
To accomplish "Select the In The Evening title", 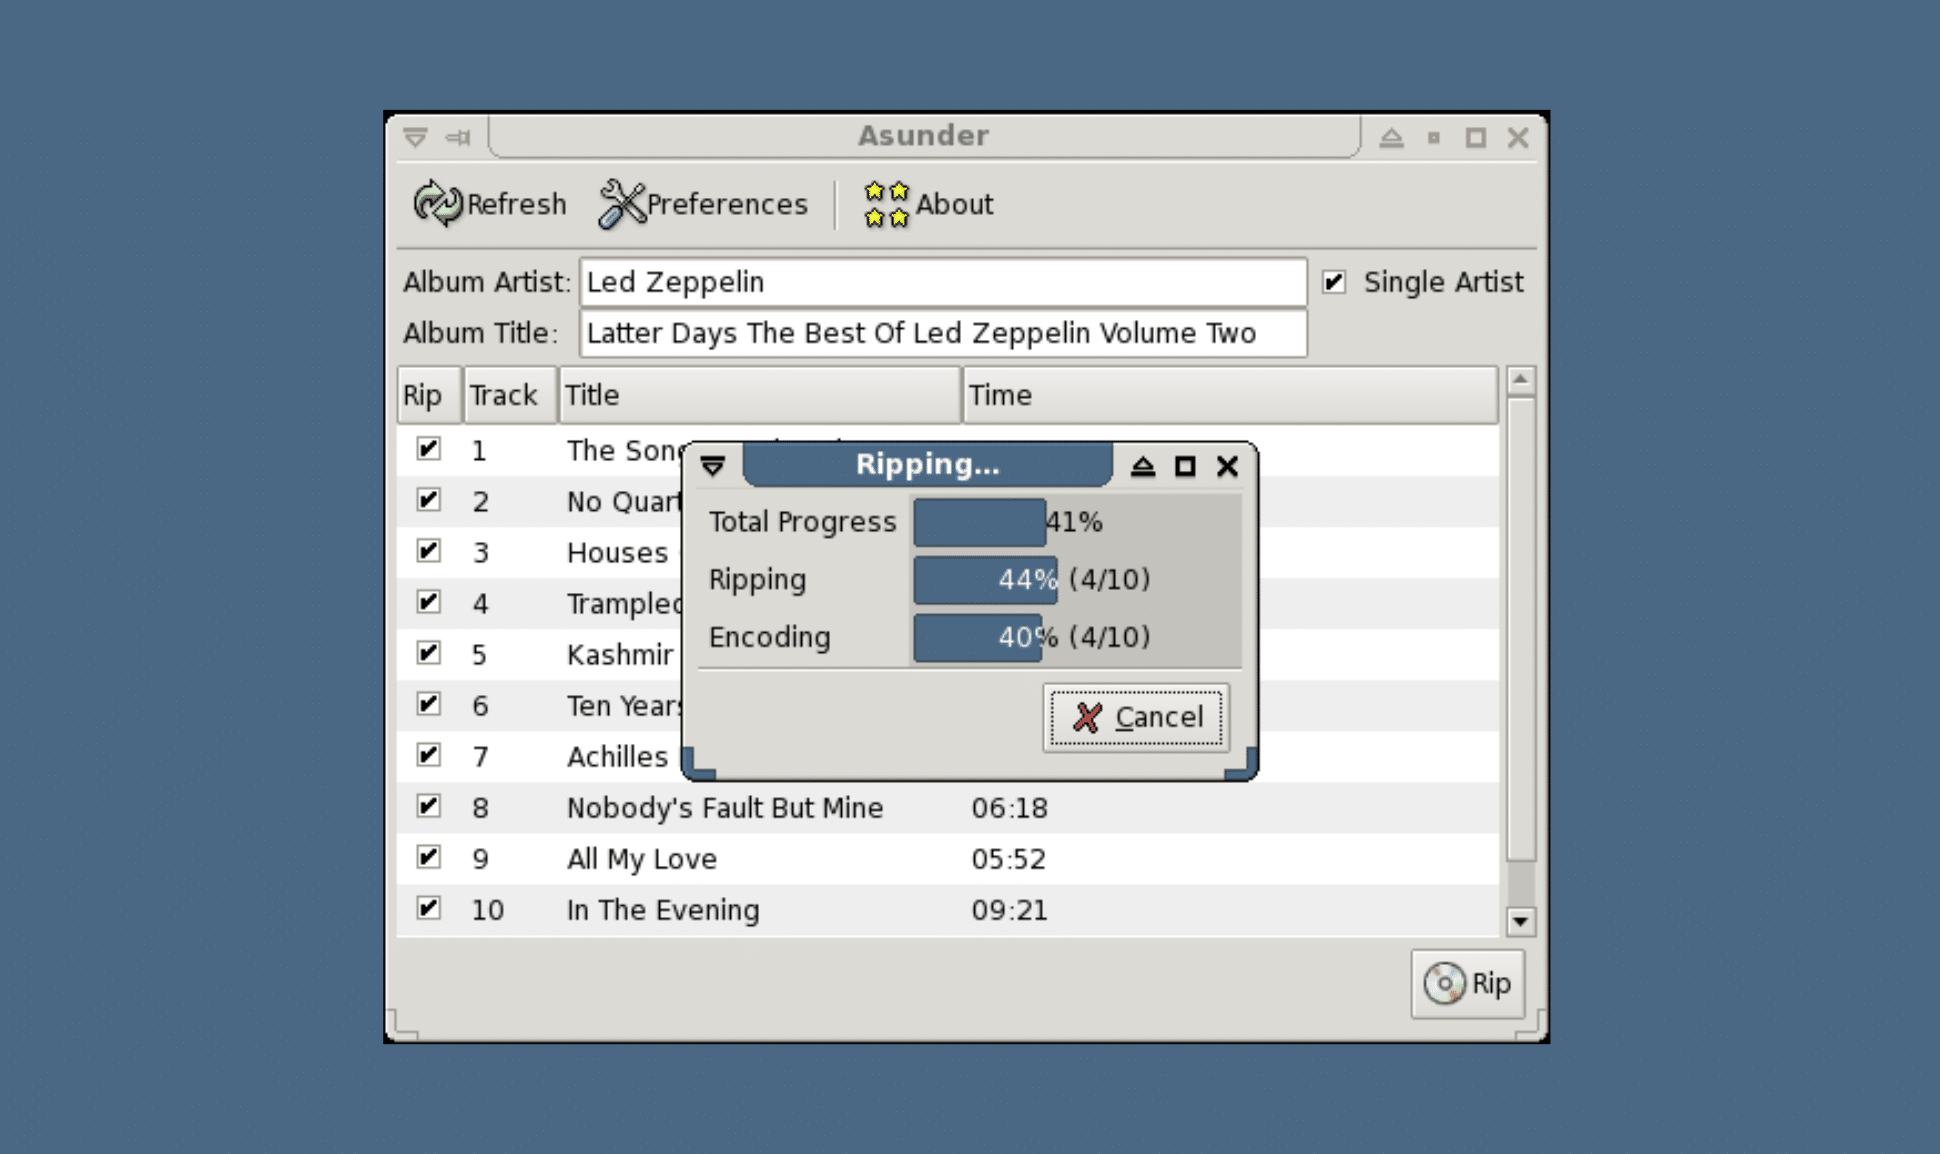I will pyautogui.click(x=663, y=910).
